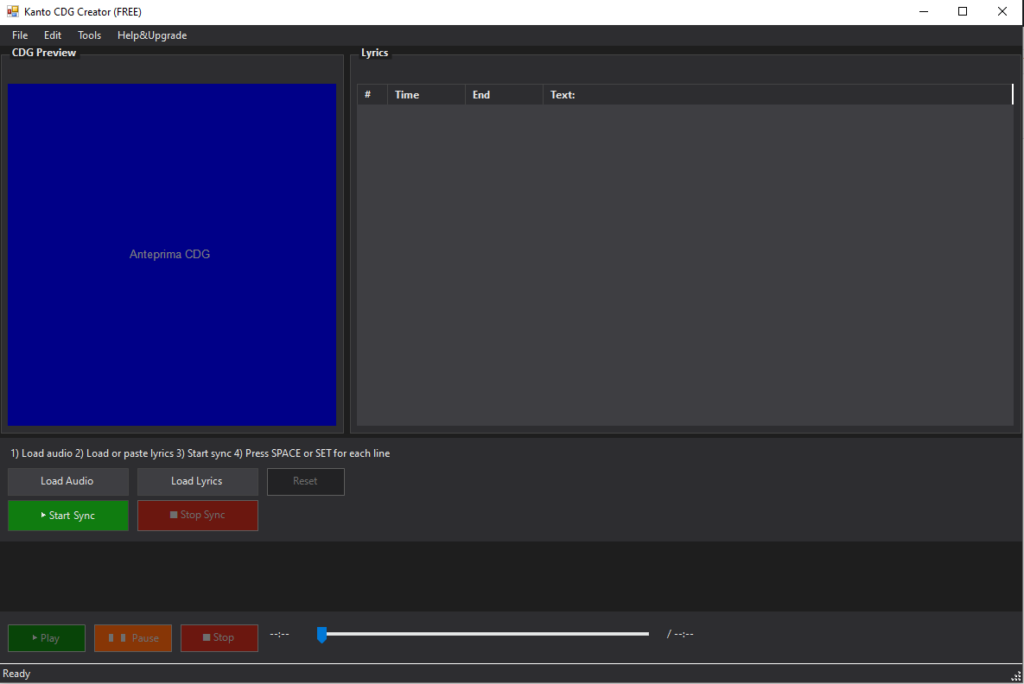The width and height of the screenshot is (1024, 684).
Task: Start syncing with the green Start Sync button
Action: click(x=68, y=515)
